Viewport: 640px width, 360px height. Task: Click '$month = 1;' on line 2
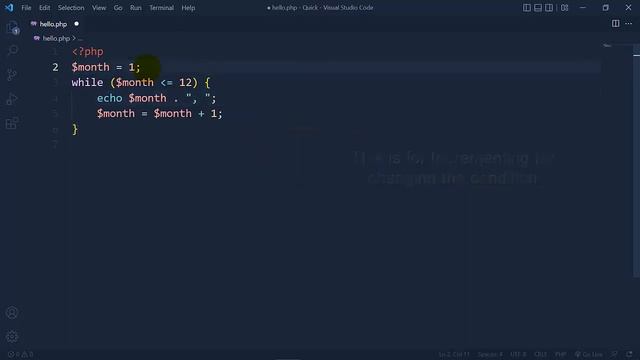[106, 67]
